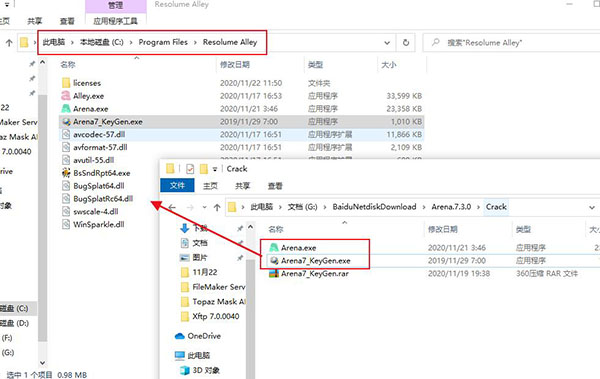600x379 pixels.
Task: Open the 共享 tab in Crack window
Action: (x=242, y=186)
